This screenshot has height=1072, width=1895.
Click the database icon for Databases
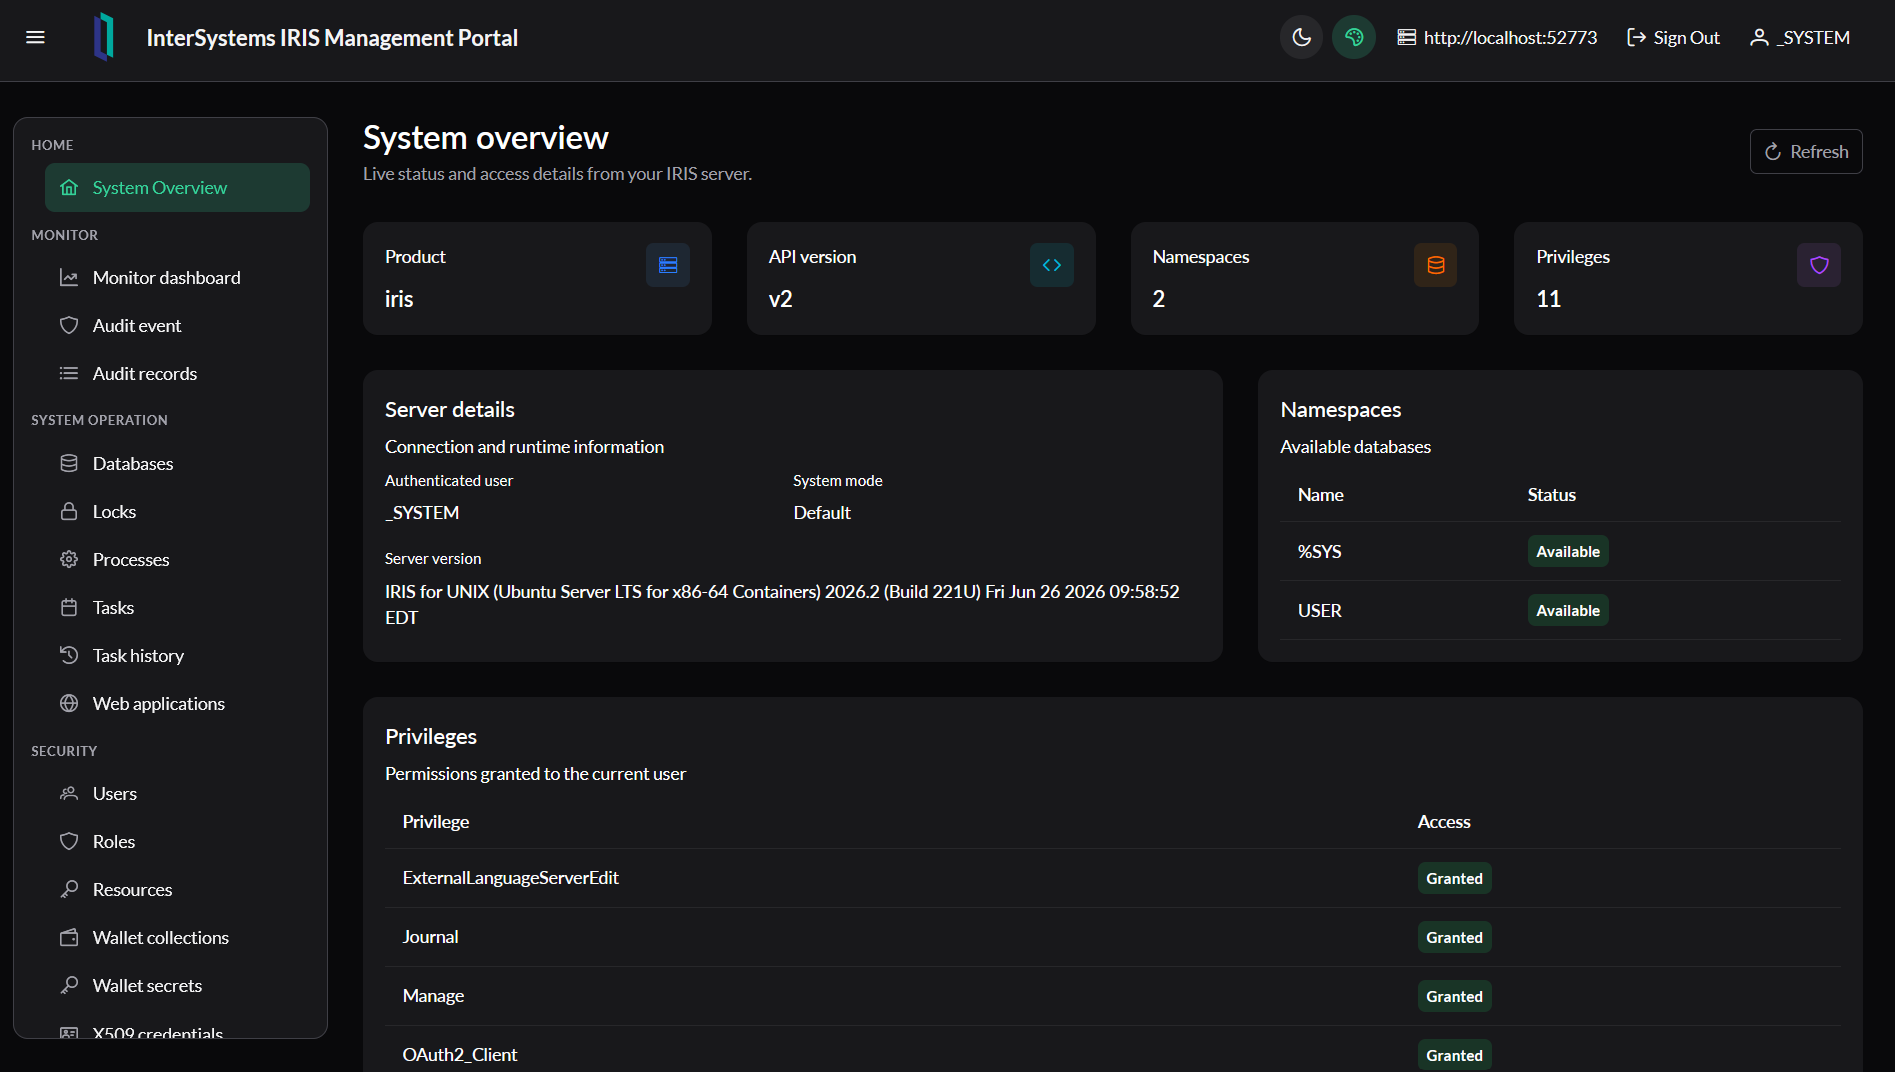tap(69, 464)
